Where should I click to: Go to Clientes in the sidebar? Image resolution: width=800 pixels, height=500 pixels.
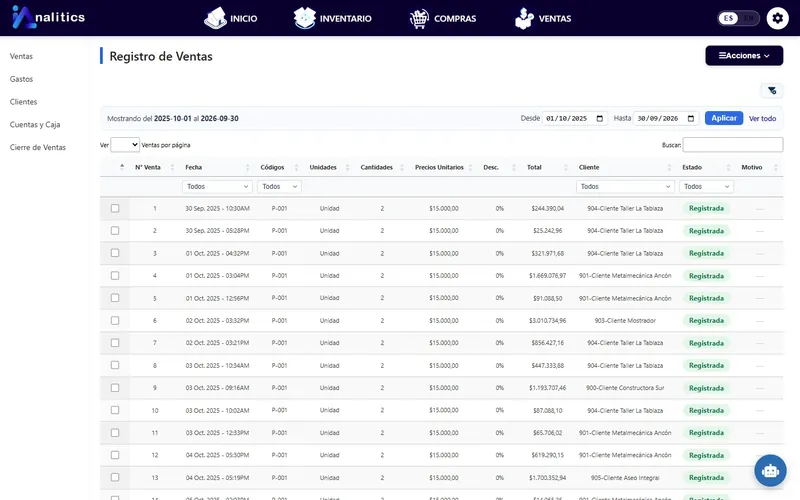[x=23, y=102]
